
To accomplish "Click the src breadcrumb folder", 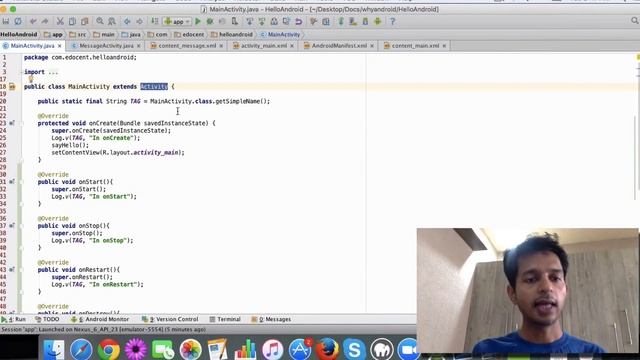I will point(78,35).
